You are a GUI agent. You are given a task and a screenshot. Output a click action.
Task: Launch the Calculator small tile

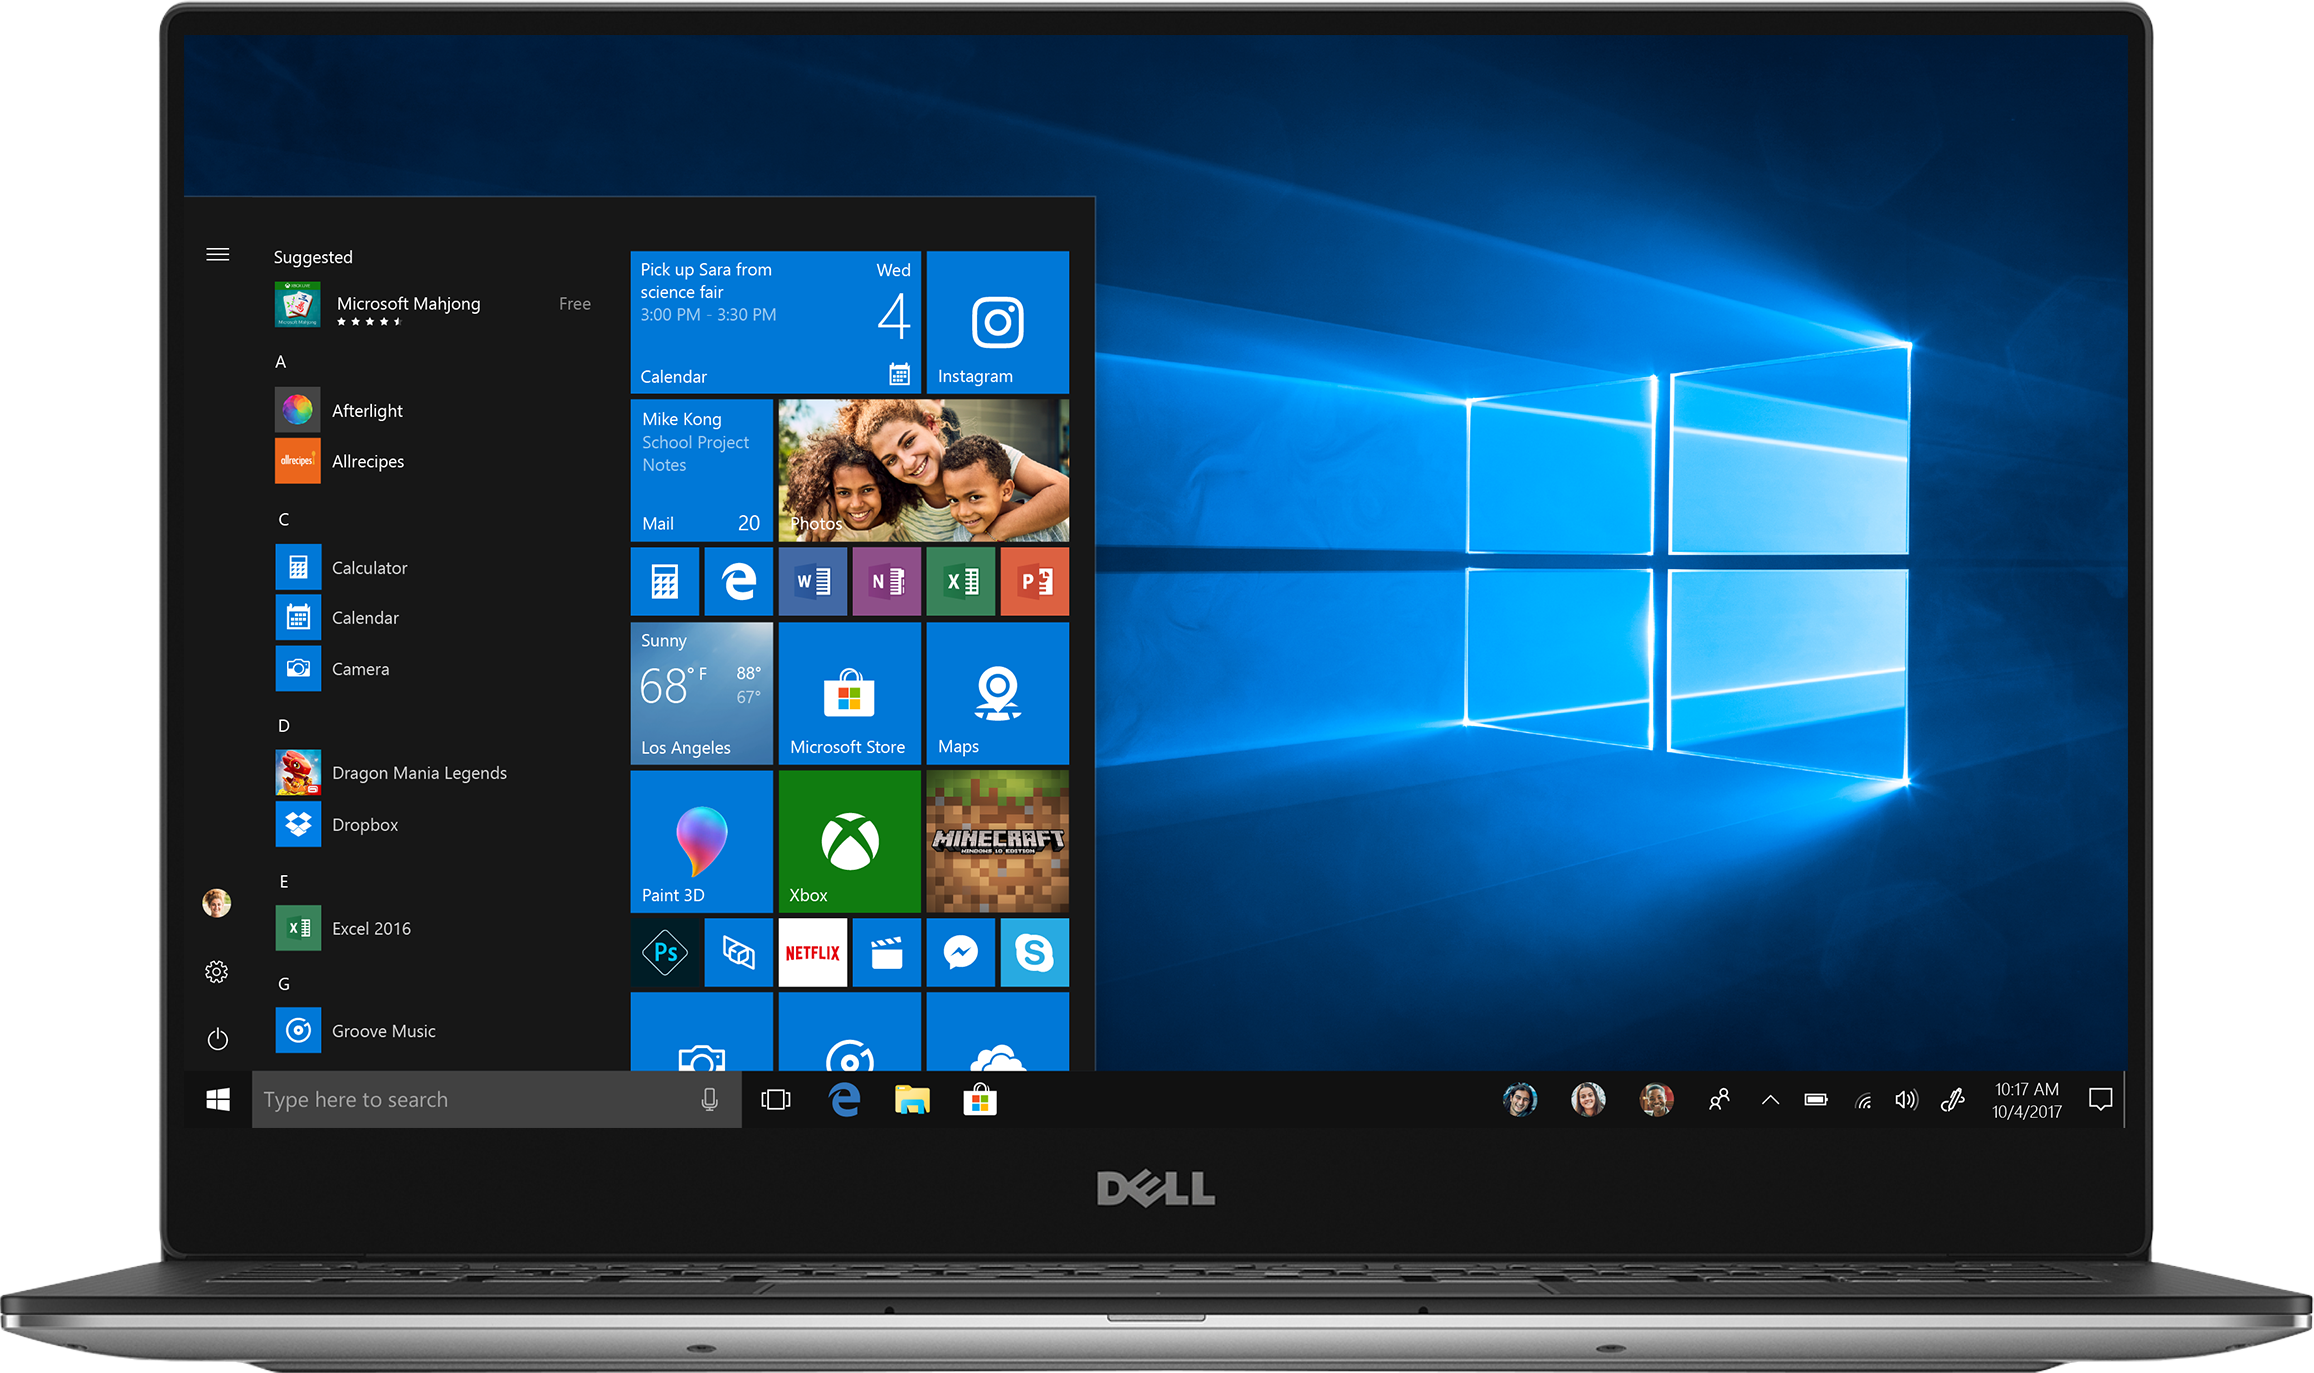(x=664, y=581)
